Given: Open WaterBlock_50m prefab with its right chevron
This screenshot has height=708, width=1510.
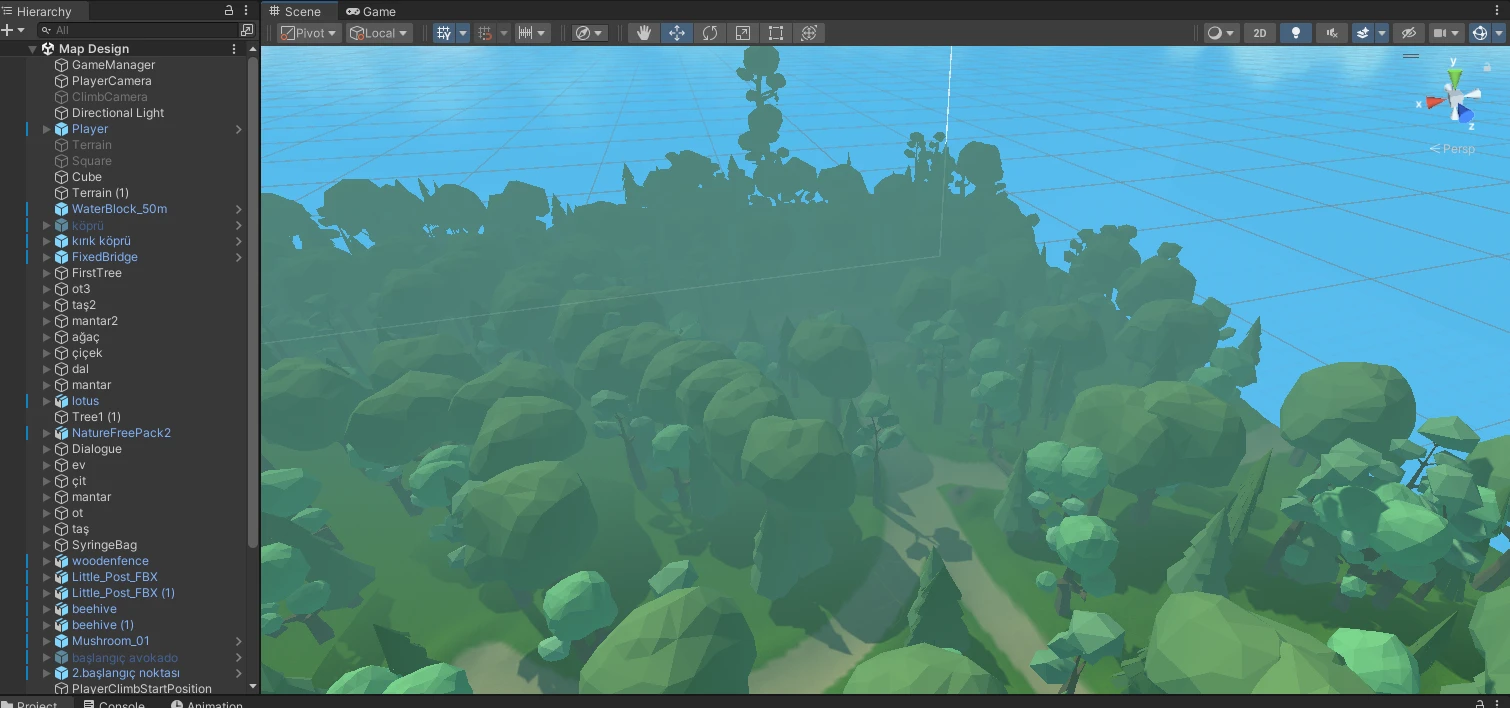Looking at the screenshot, I should [239, 209].
